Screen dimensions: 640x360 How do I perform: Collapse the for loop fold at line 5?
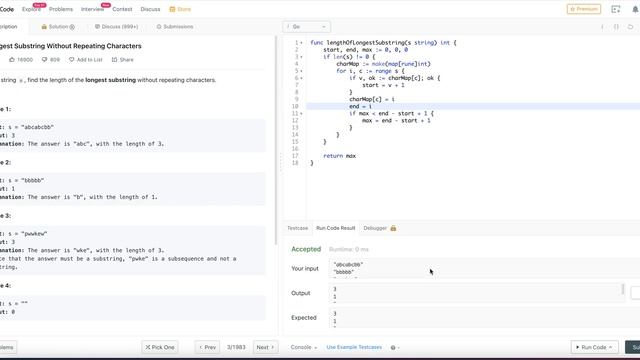301,71
